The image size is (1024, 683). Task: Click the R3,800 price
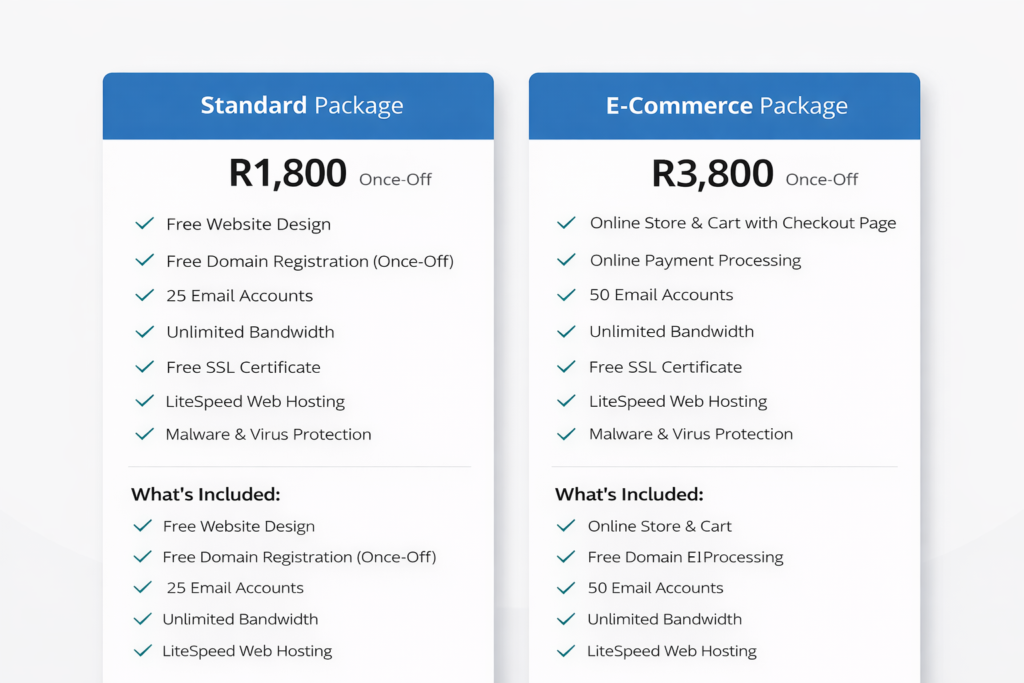tap(712, 174)
